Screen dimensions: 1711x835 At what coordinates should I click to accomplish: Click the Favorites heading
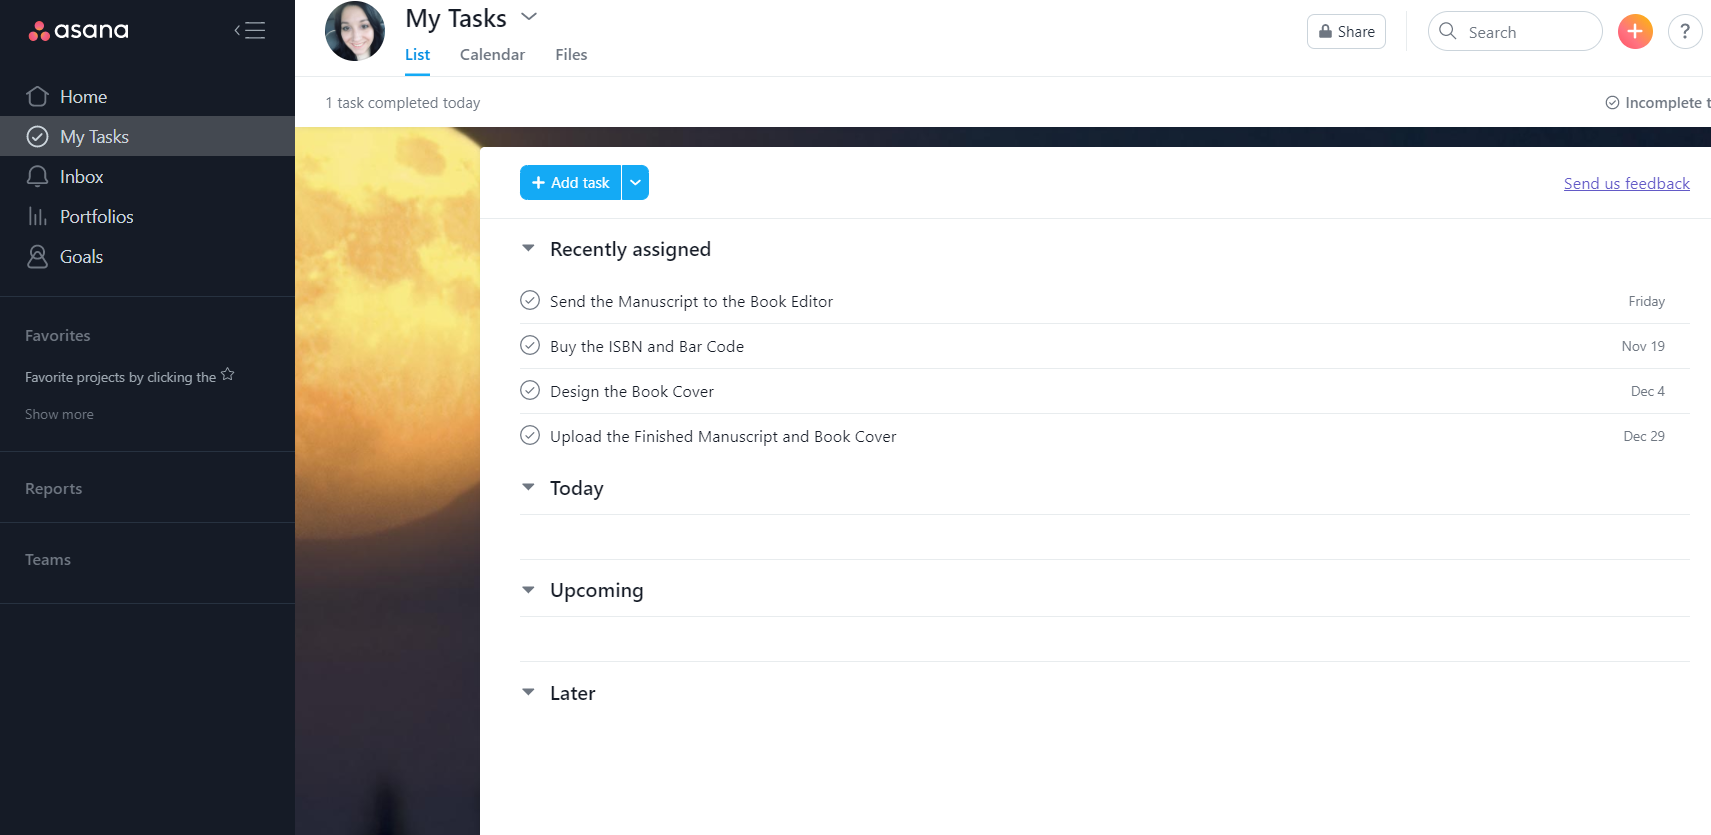(57, 335)
